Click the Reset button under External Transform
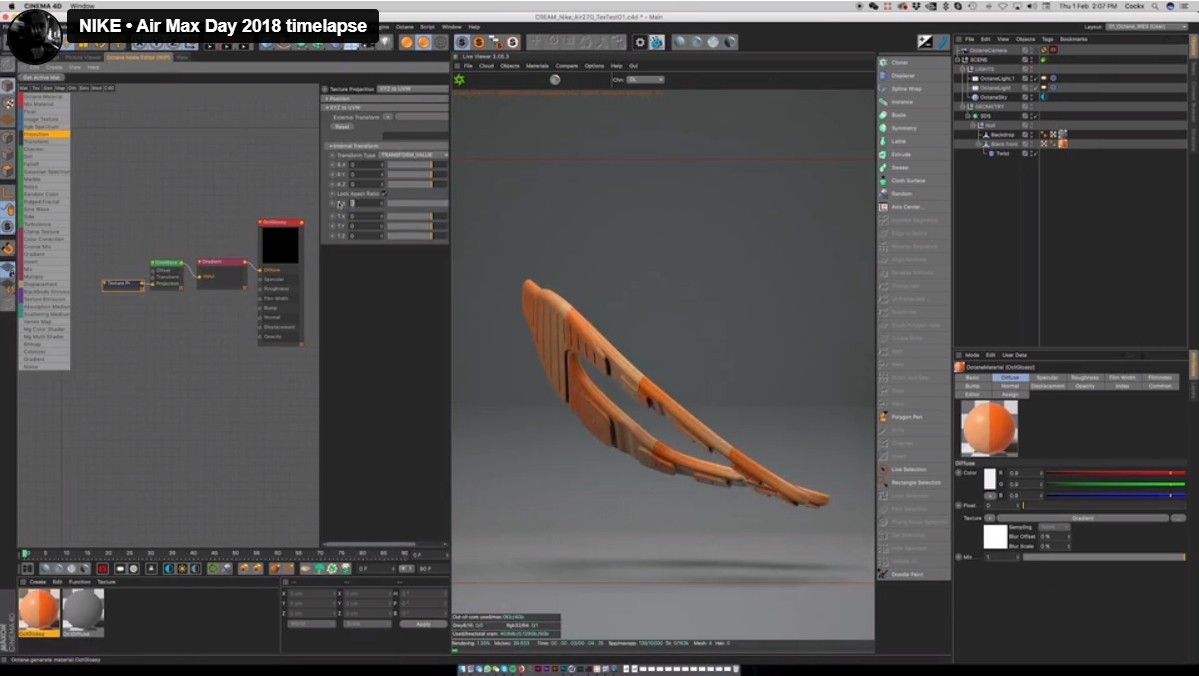 343,127
